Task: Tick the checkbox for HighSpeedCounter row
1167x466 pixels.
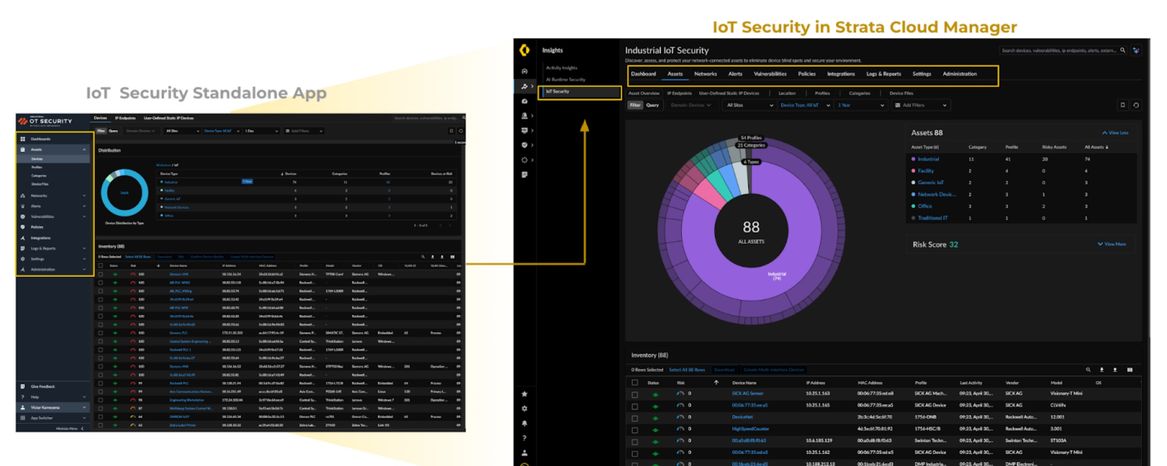Action: (x=635, y=430)
